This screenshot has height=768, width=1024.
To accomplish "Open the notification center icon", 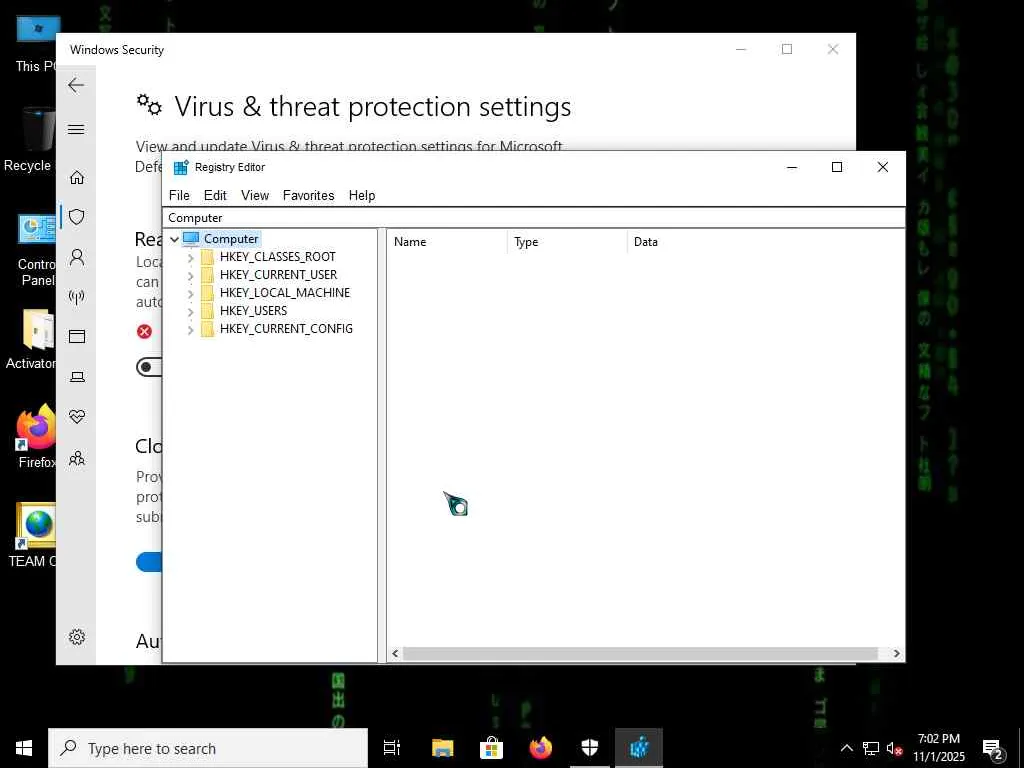I will pos(992,748).
